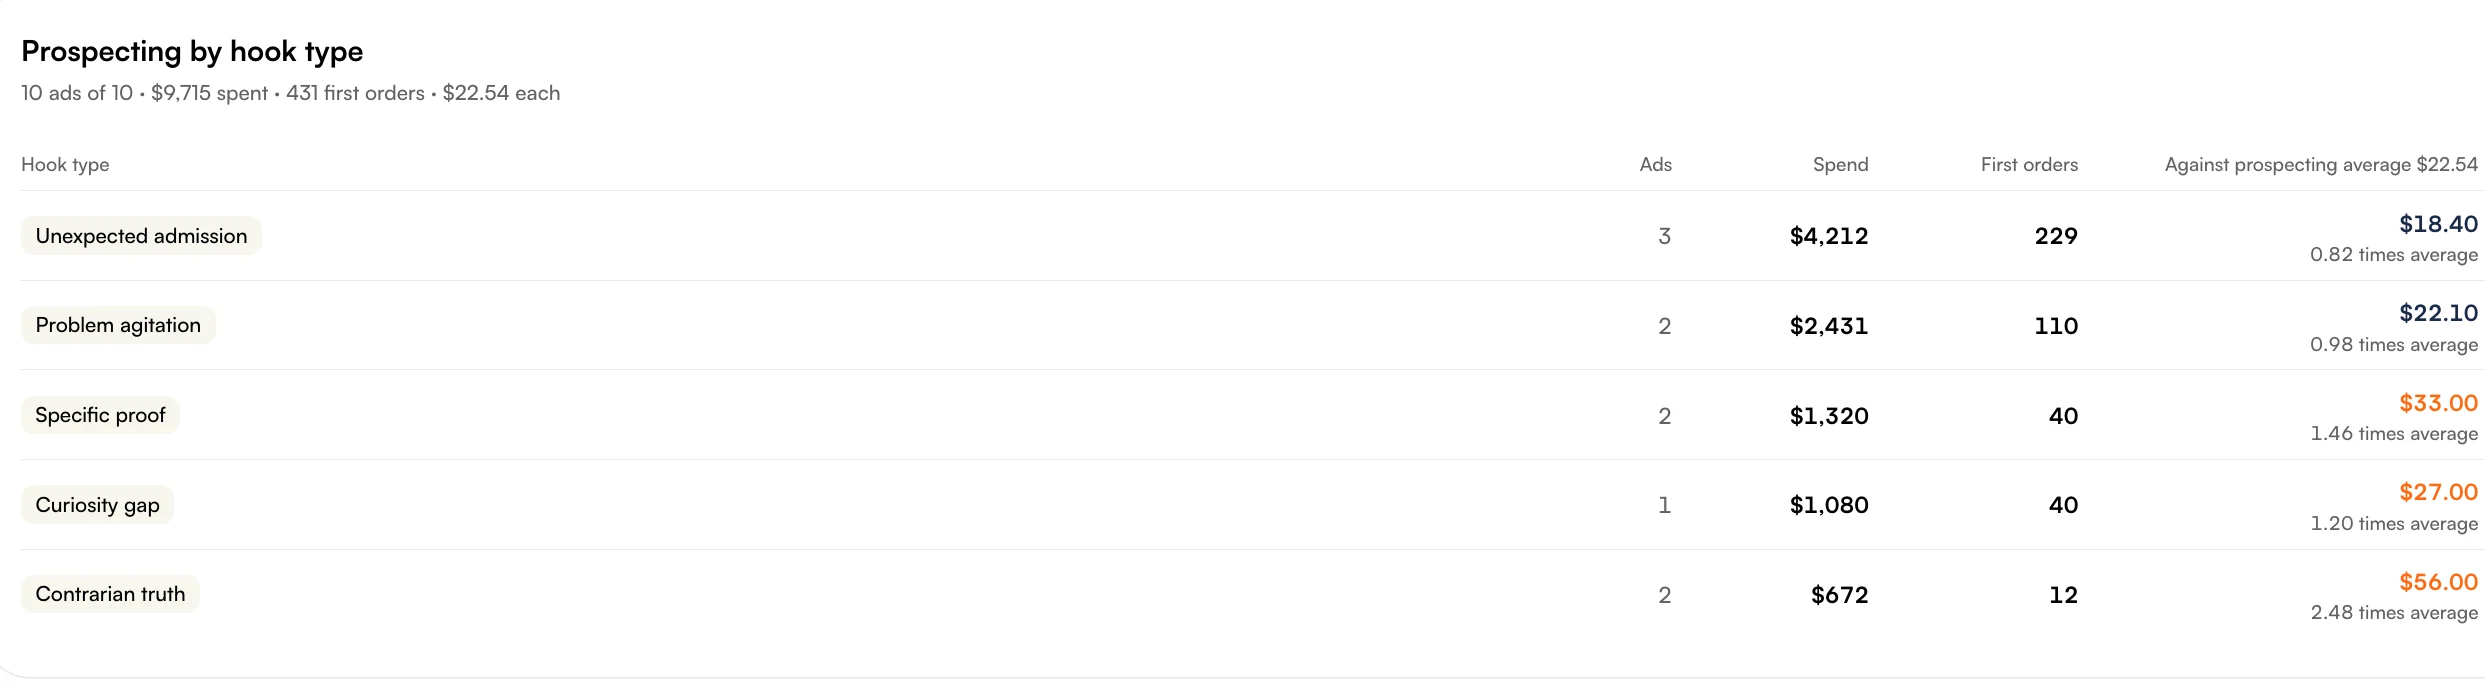Viewport: 2485px width, 688px height.
Task: Choose the Curiosity gap hook tag
Action: pos(97,505)
